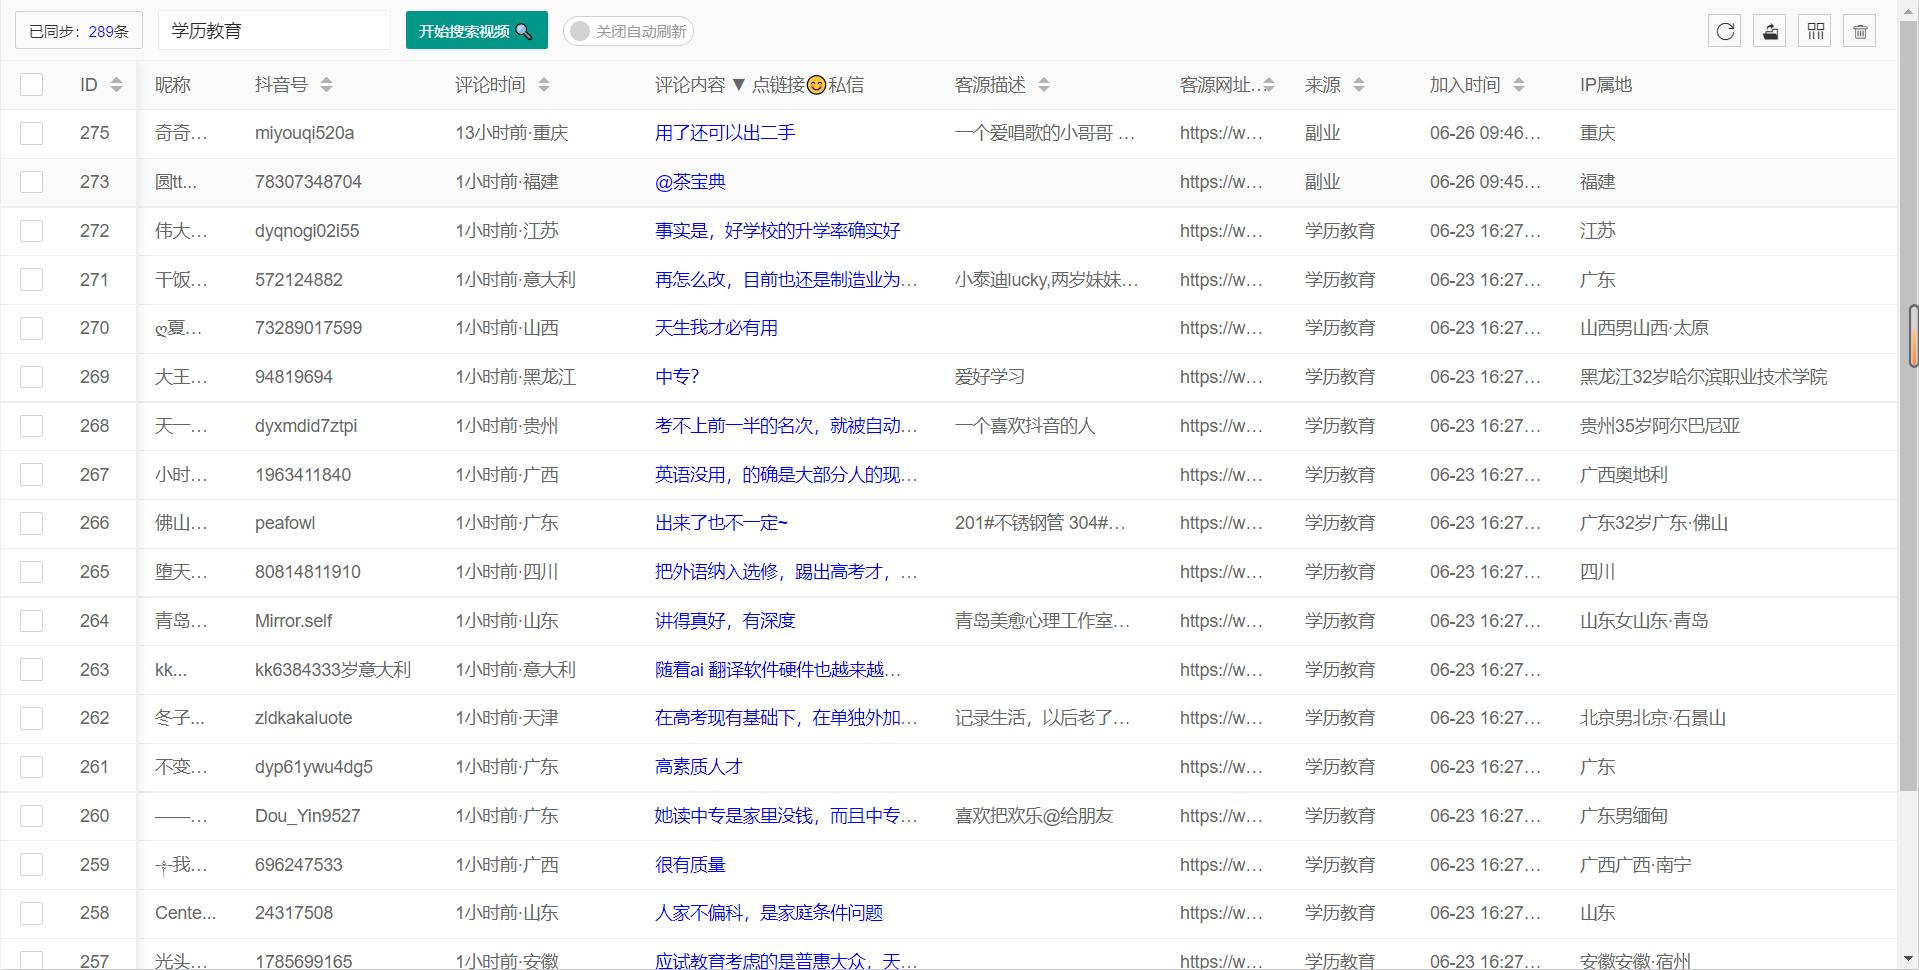Click the column layout settings icon
The image size is (1919, 970).
(x=1814, y=30)
